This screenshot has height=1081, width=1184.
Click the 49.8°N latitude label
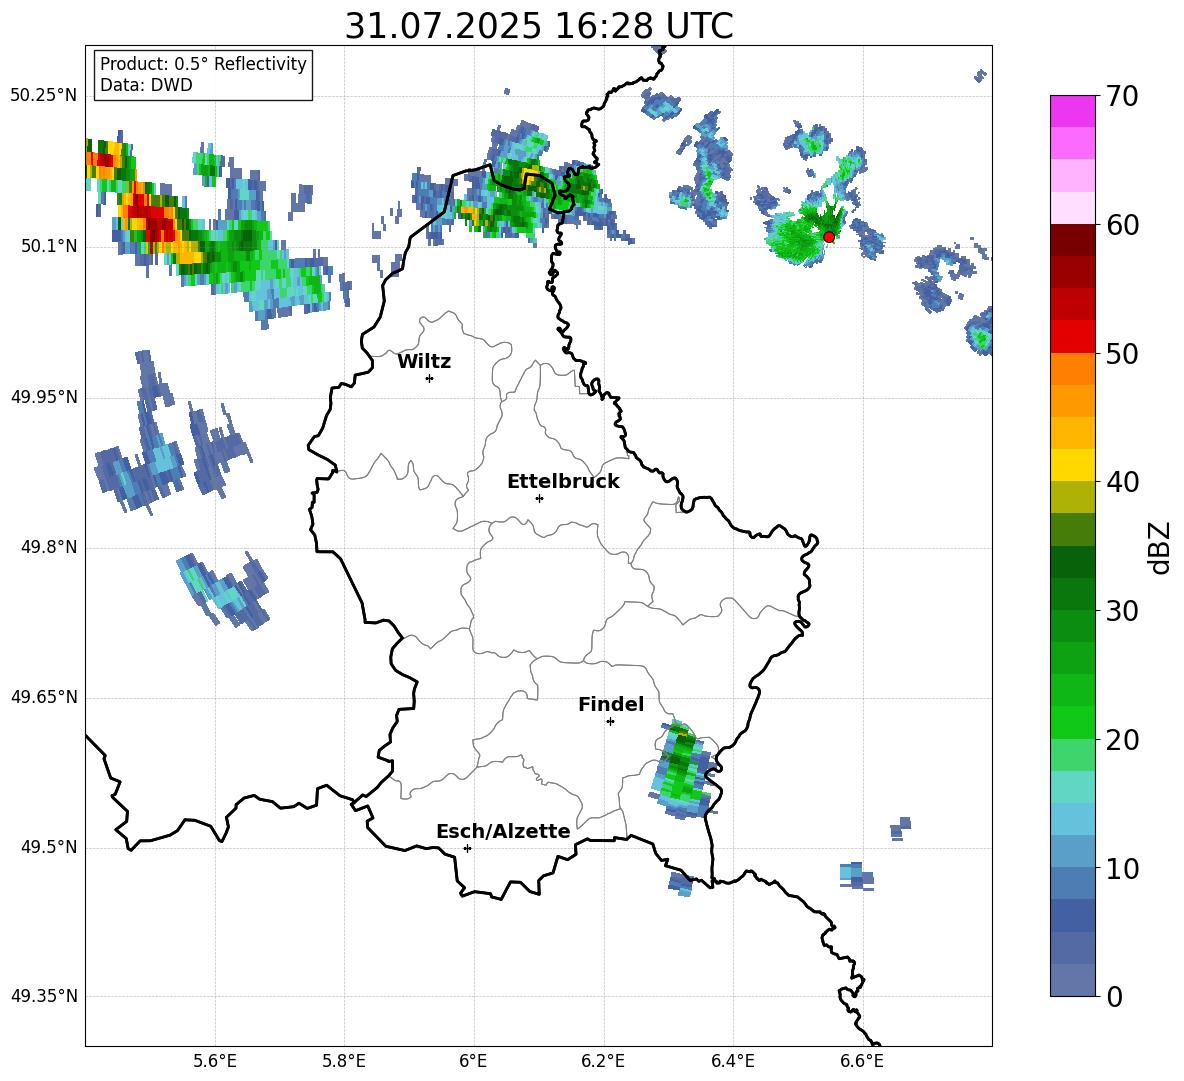[48, 547]
